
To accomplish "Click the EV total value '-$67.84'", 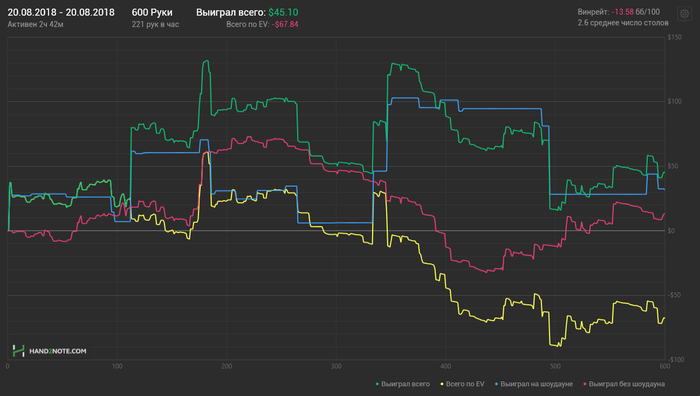I will tap(285, 24).
